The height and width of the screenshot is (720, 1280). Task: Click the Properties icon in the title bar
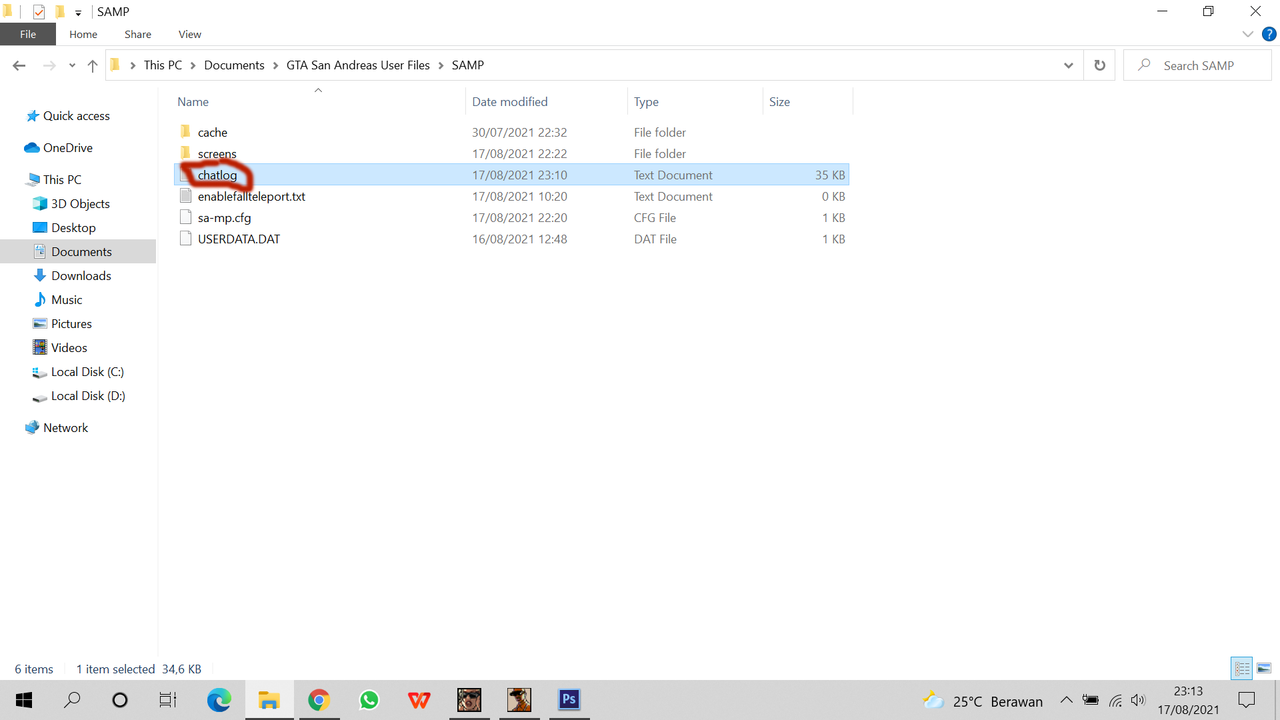pyautogui.click(x=39, y=12)
